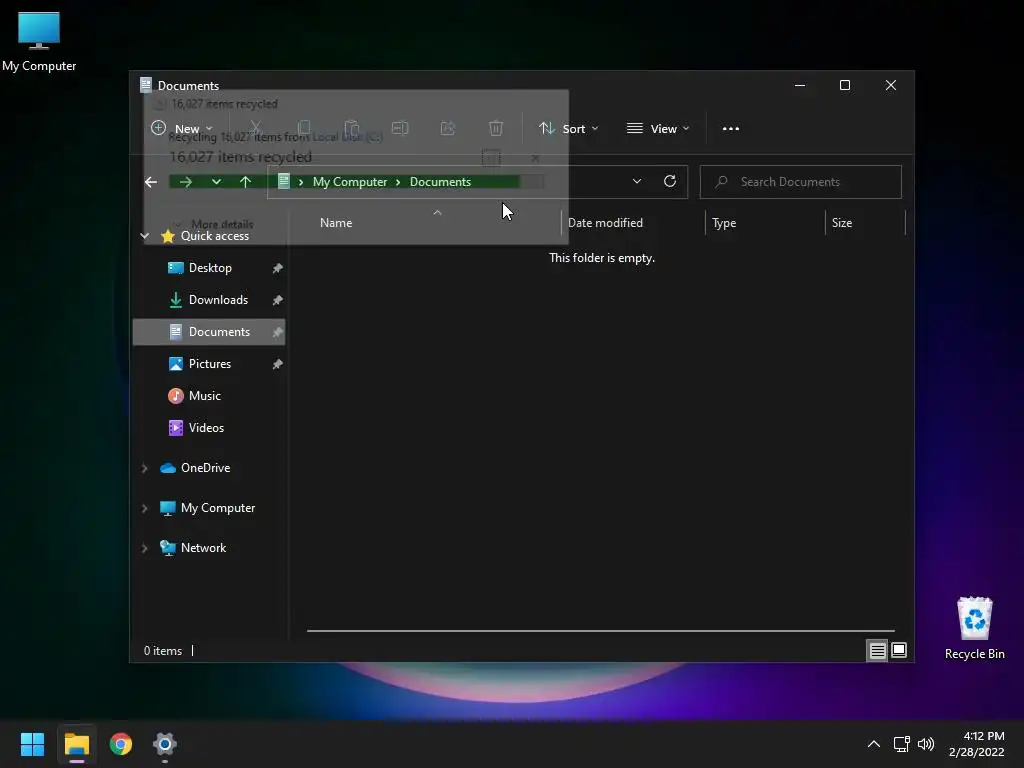Click the Type column header
This screenshot has width=1024, height=768.
tap(724, 223)
